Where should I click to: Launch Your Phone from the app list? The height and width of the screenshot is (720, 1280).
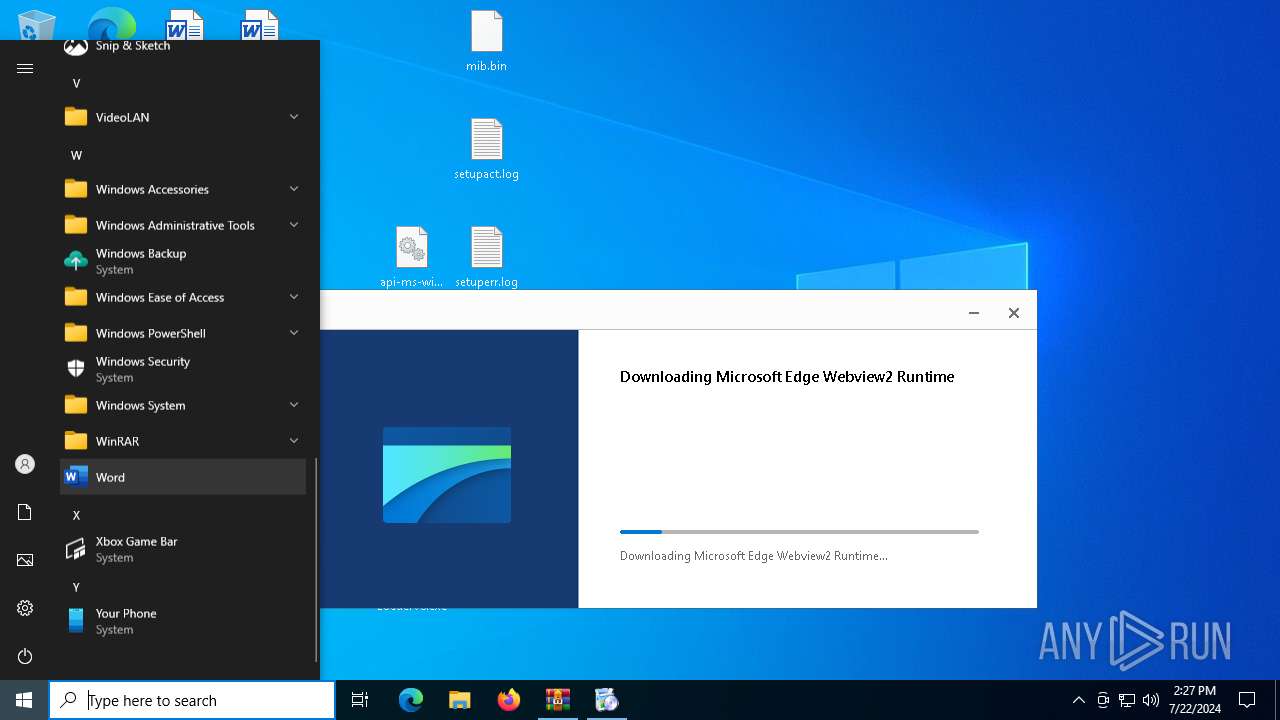point(183,621)
